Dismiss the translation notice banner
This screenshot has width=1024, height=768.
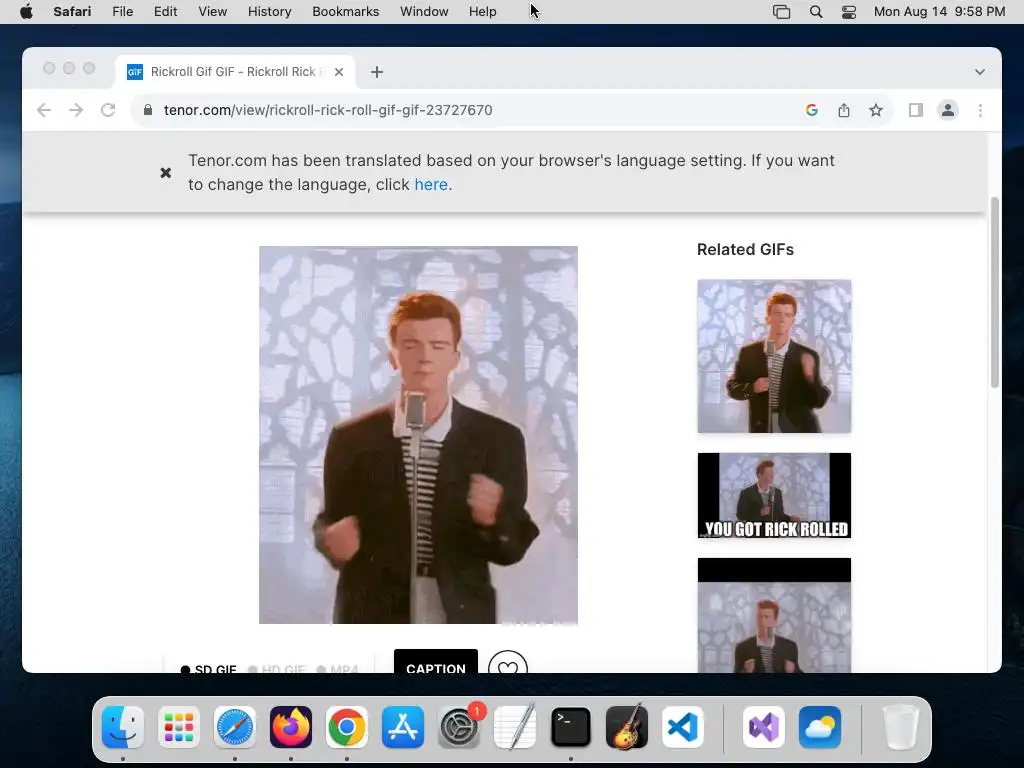coord(166,172)
